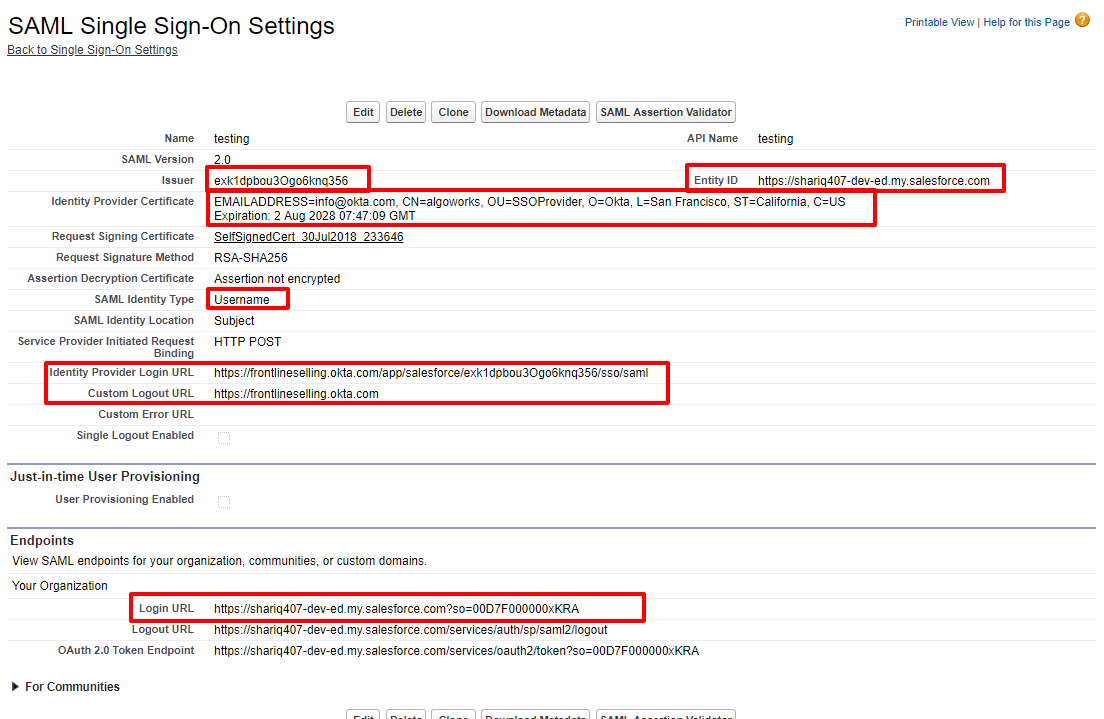Click the organization Login URL value
The width and height of the screenshot is (1104, 719).
[396, 609]
